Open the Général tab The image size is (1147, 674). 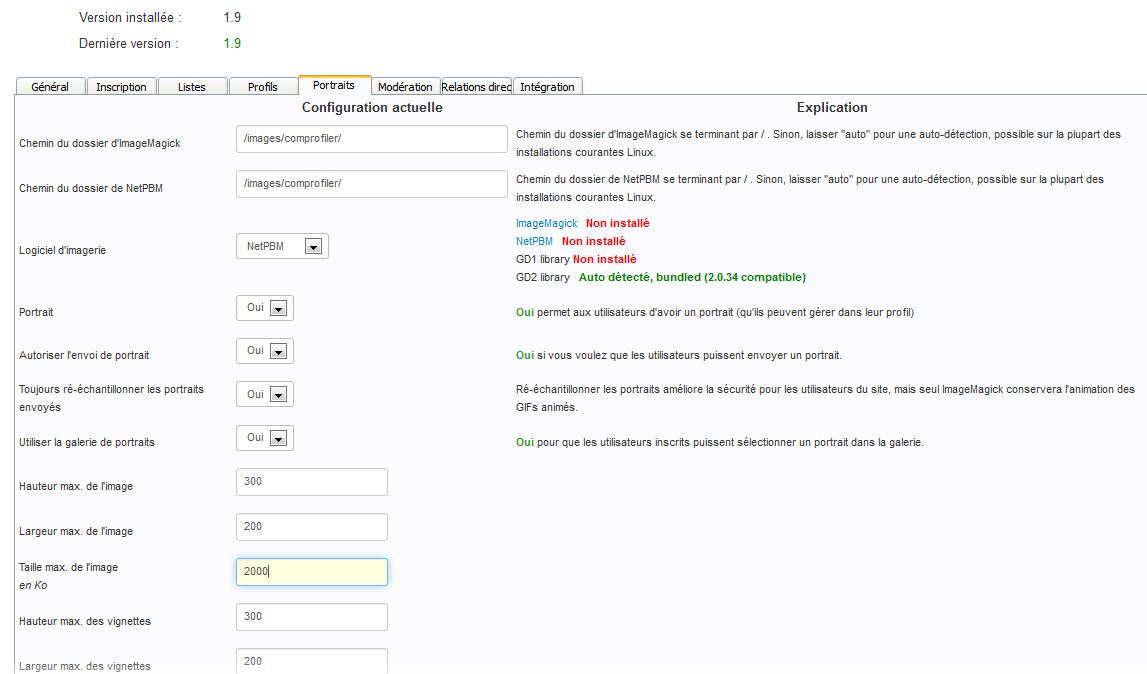point(50,87)
